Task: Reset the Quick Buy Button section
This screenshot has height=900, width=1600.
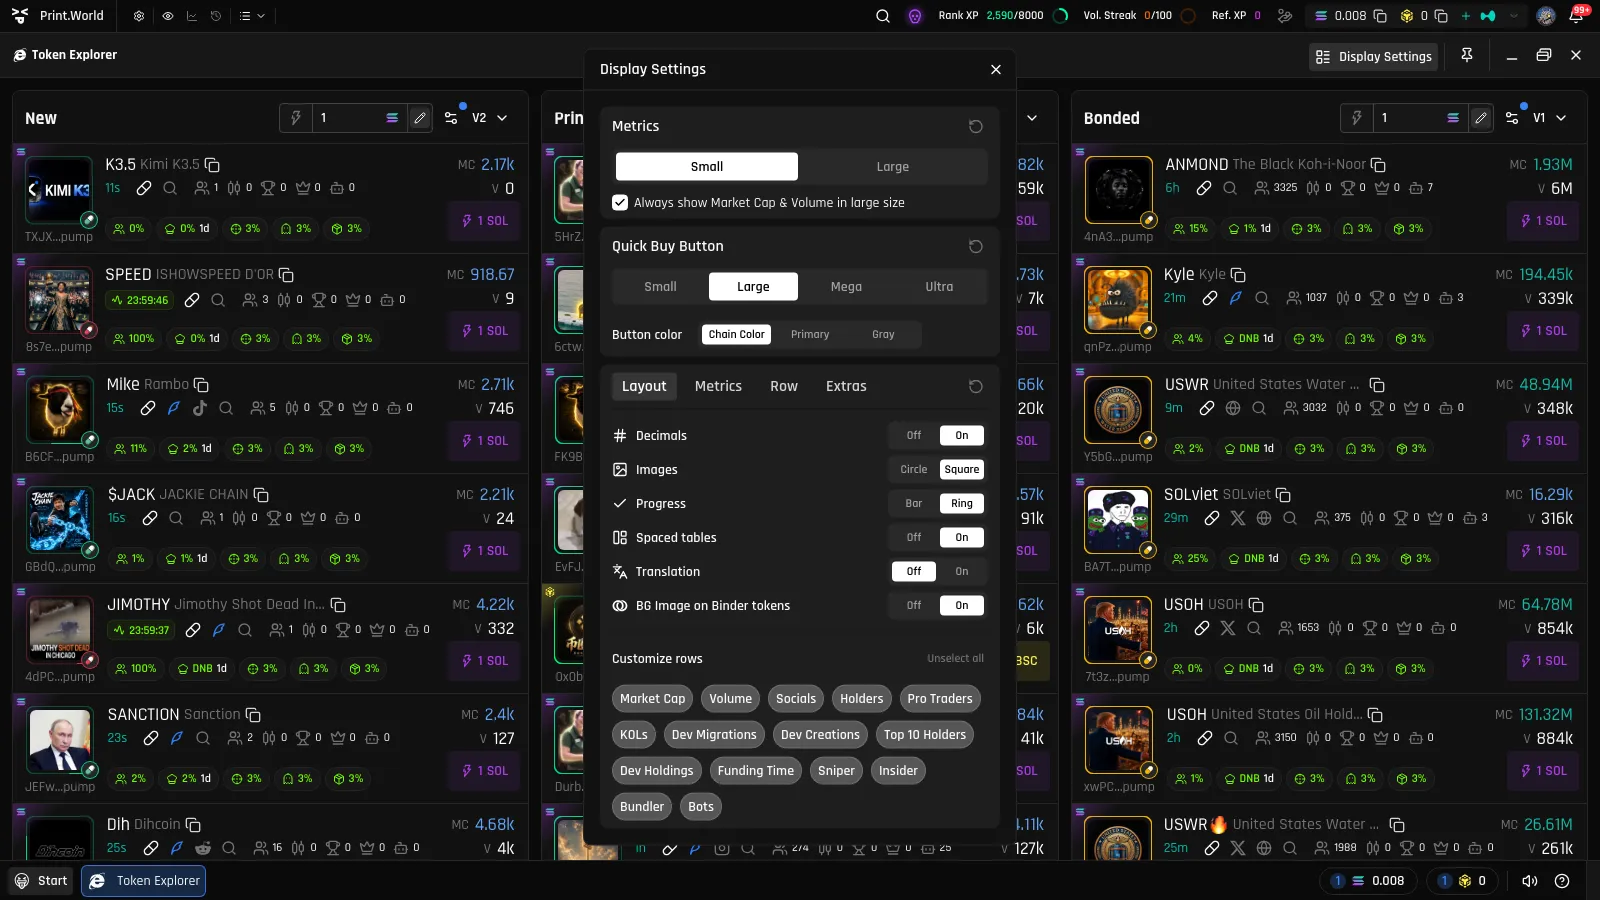Action: tap(976, 246)
